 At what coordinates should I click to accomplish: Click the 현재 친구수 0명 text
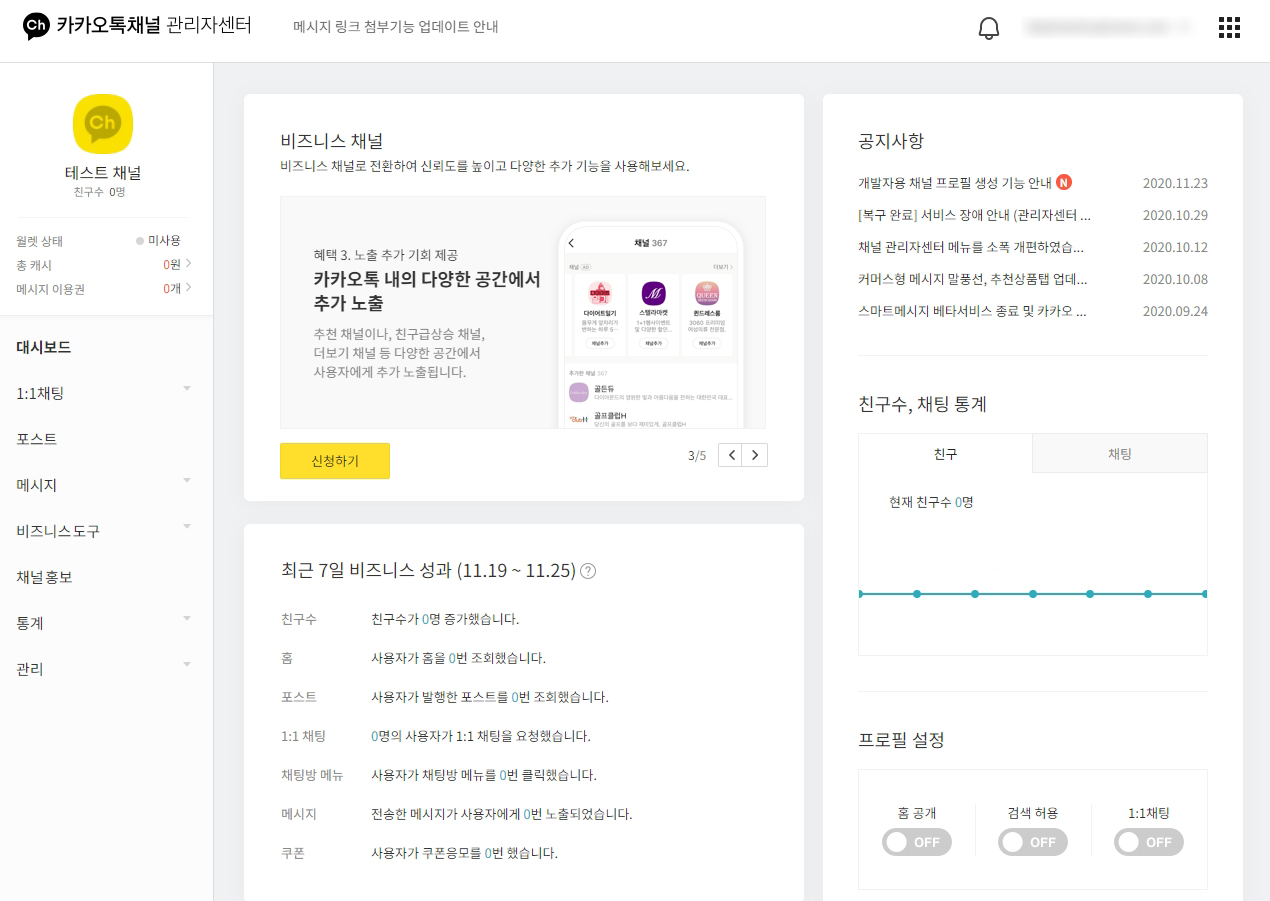pos(931,502)
